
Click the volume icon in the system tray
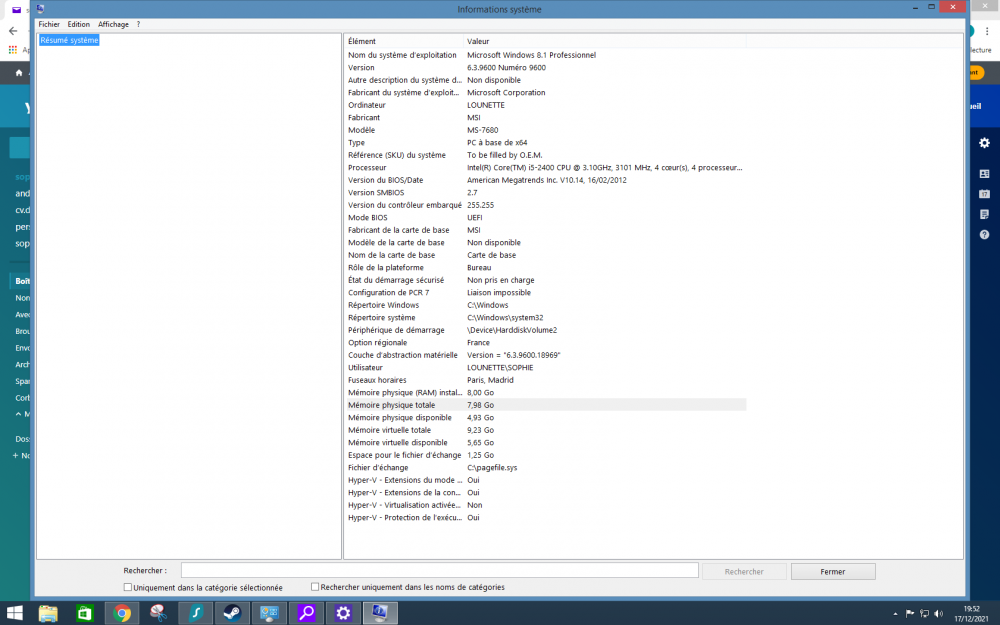[939, 613]
